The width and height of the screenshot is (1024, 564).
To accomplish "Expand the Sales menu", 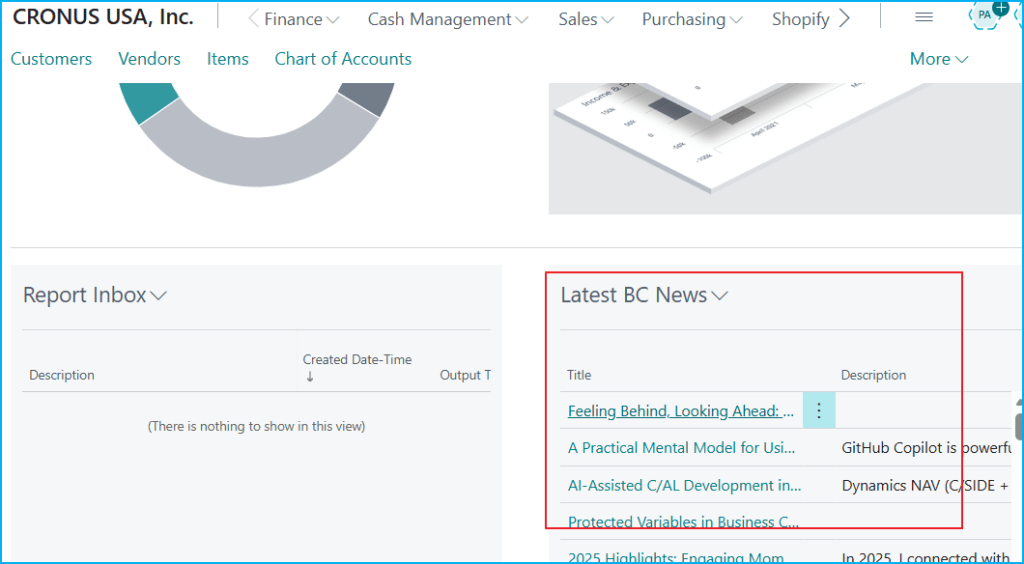I will click(587, 19).
